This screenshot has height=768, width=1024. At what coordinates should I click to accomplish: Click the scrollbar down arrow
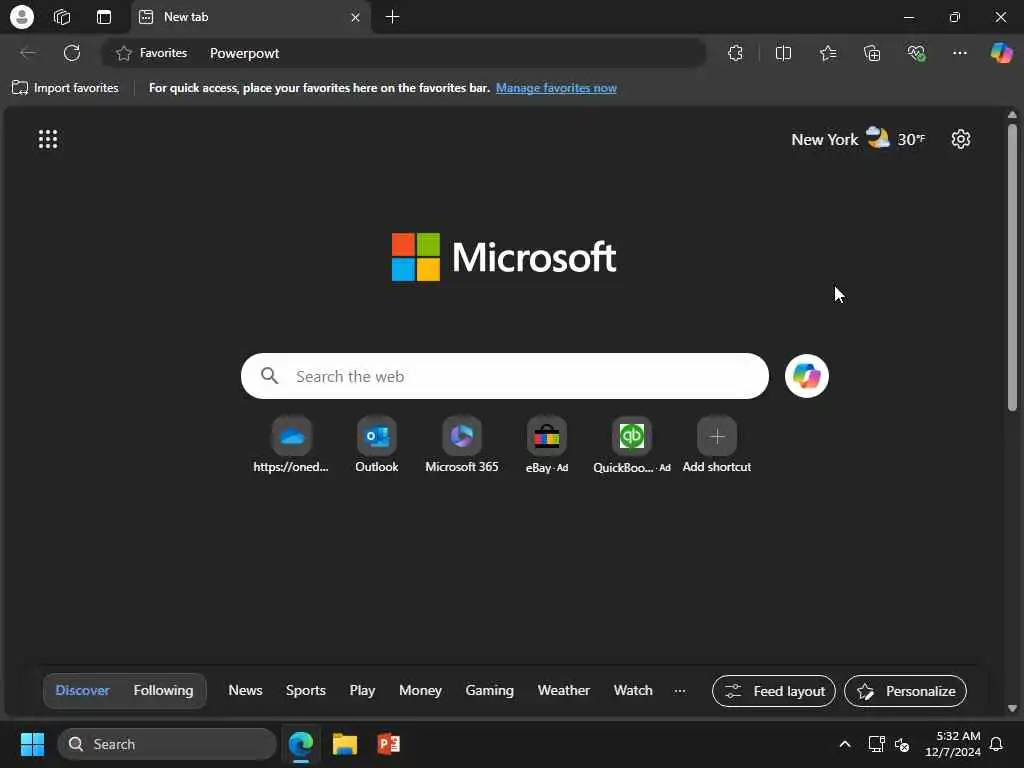click(1012, 708)
